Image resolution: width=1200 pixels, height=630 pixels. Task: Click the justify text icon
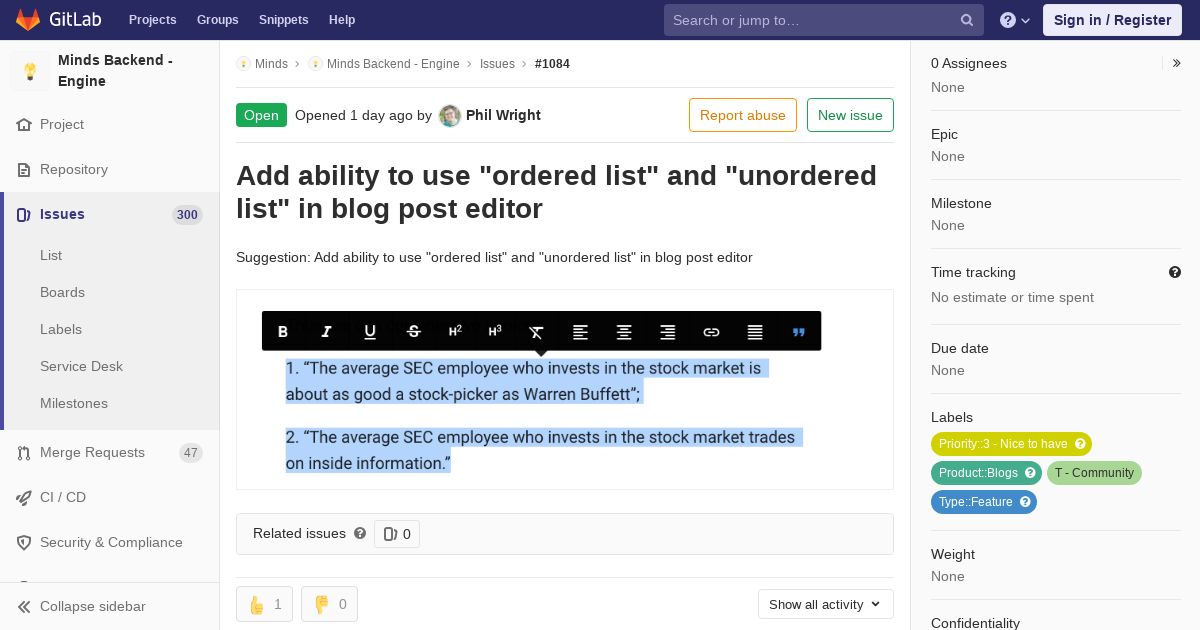(x=755, y=331)
